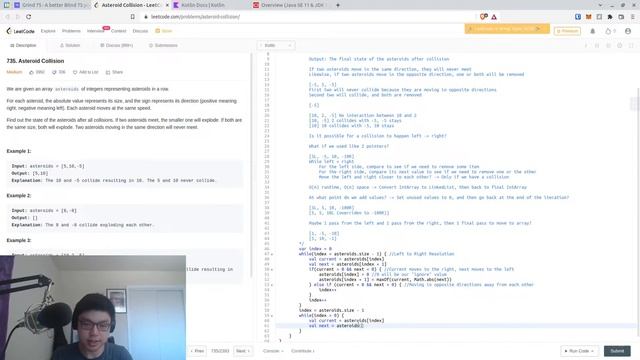
Task: Open a new browser tab
Action: (338, 5)
